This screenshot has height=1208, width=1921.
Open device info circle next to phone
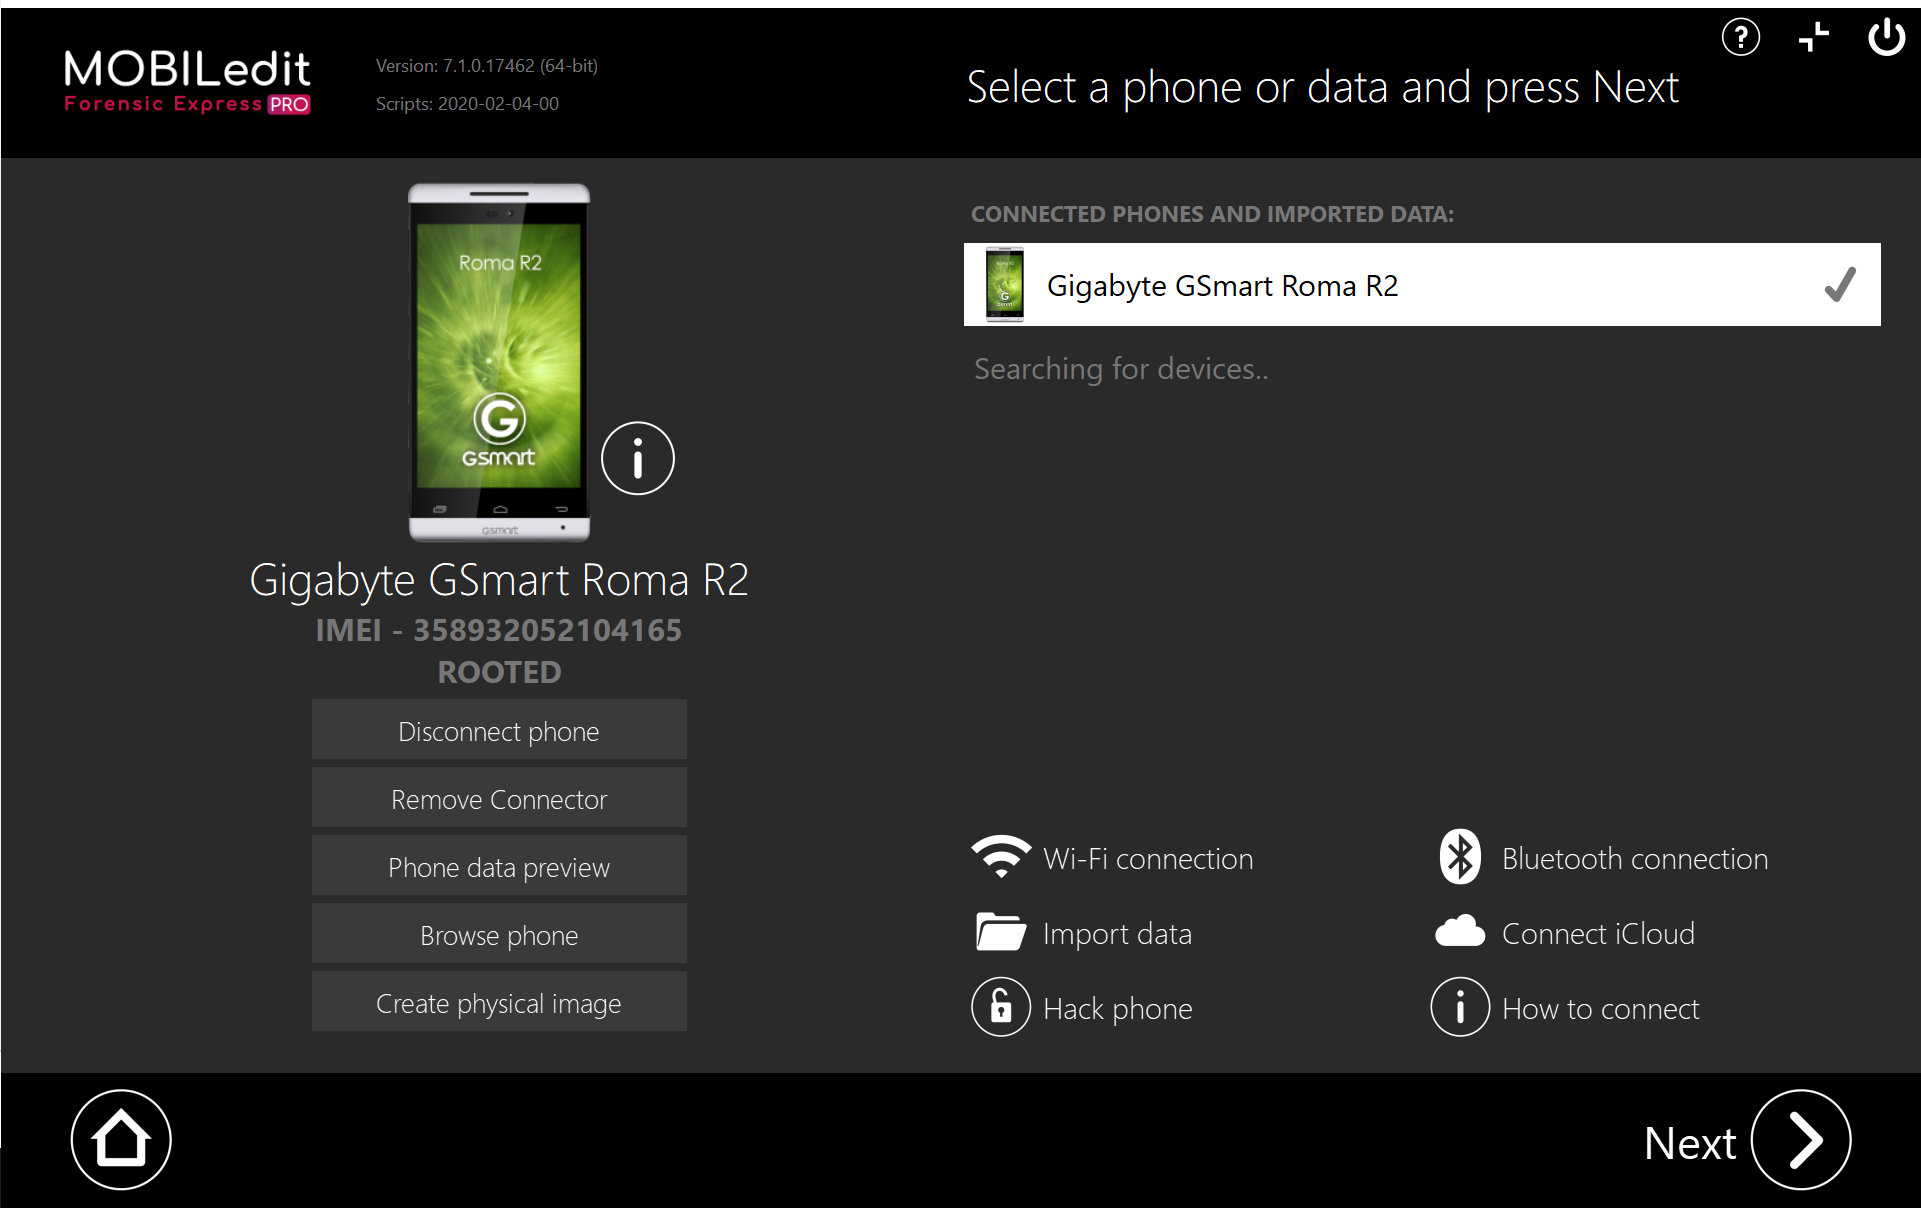pyautogui.click(x=637, y=459)
